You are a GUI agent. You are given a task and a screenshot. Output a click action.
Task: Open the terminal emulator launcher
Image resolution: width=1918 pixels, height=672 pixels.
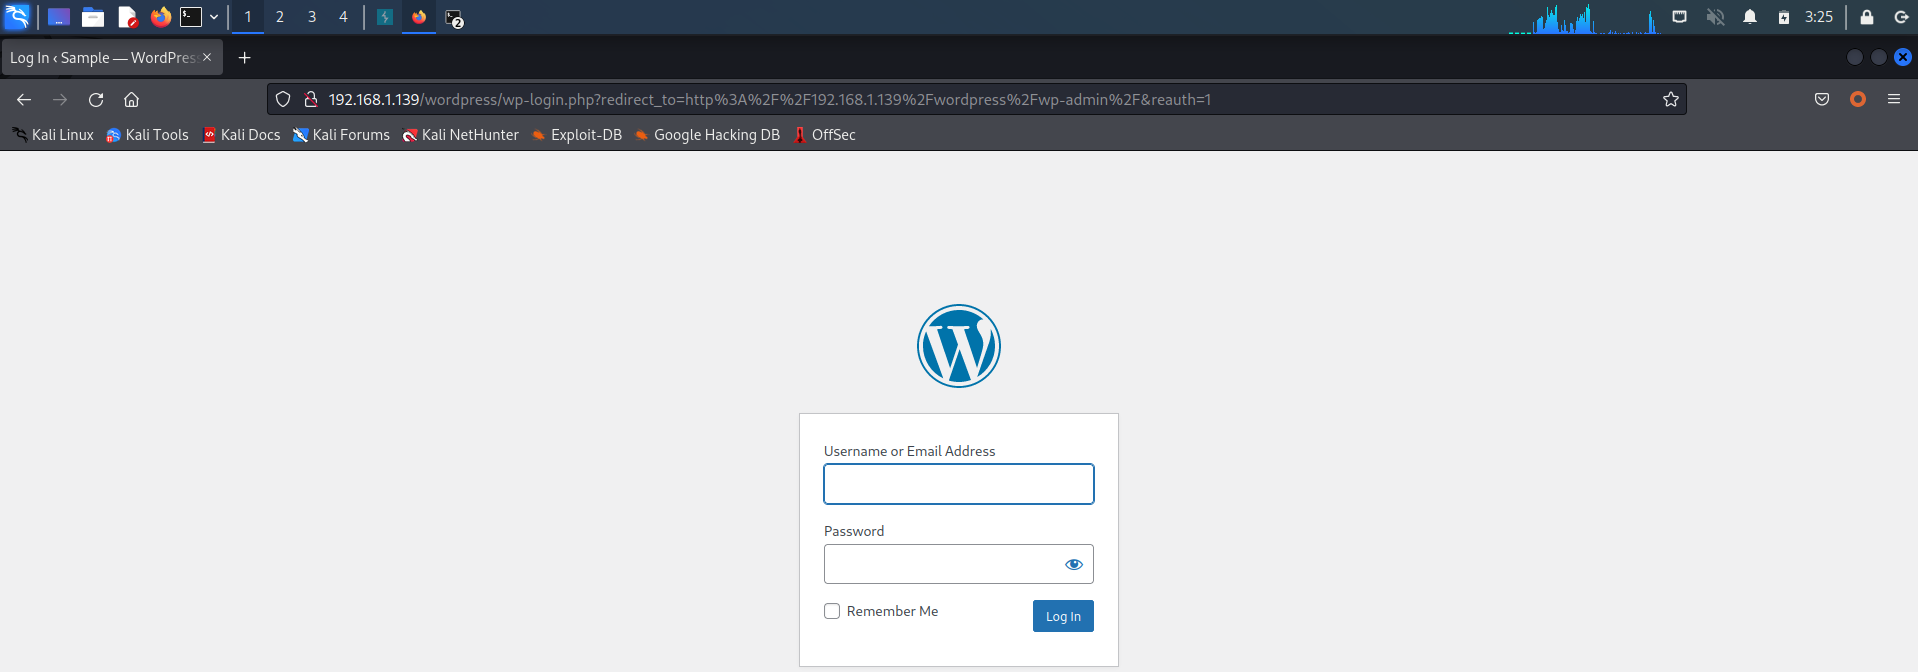[x=191, y=17]
